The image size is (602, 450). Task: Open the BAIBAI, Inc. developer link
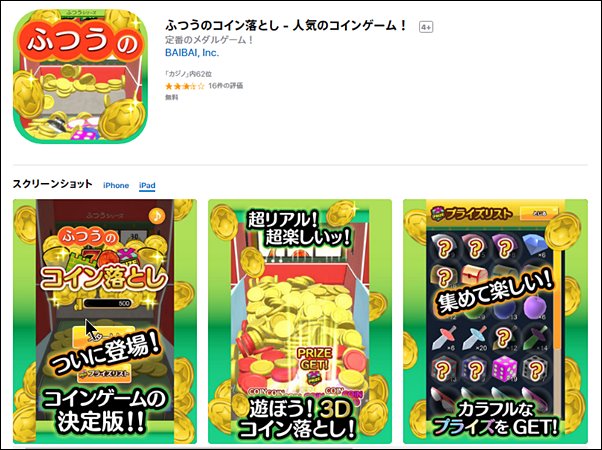(x=192, y=53)
